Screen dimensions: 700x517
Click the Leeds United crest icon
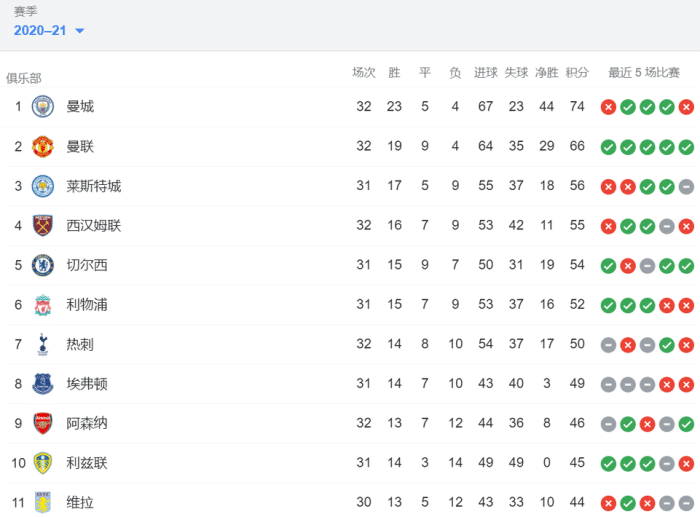tap(42, 463)
